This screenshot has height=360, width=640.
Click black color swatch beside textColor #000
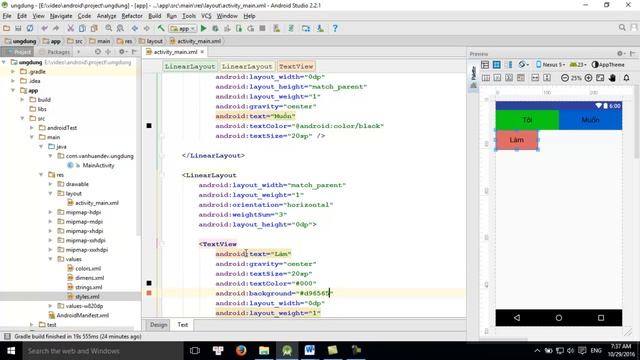click(149, 283)
